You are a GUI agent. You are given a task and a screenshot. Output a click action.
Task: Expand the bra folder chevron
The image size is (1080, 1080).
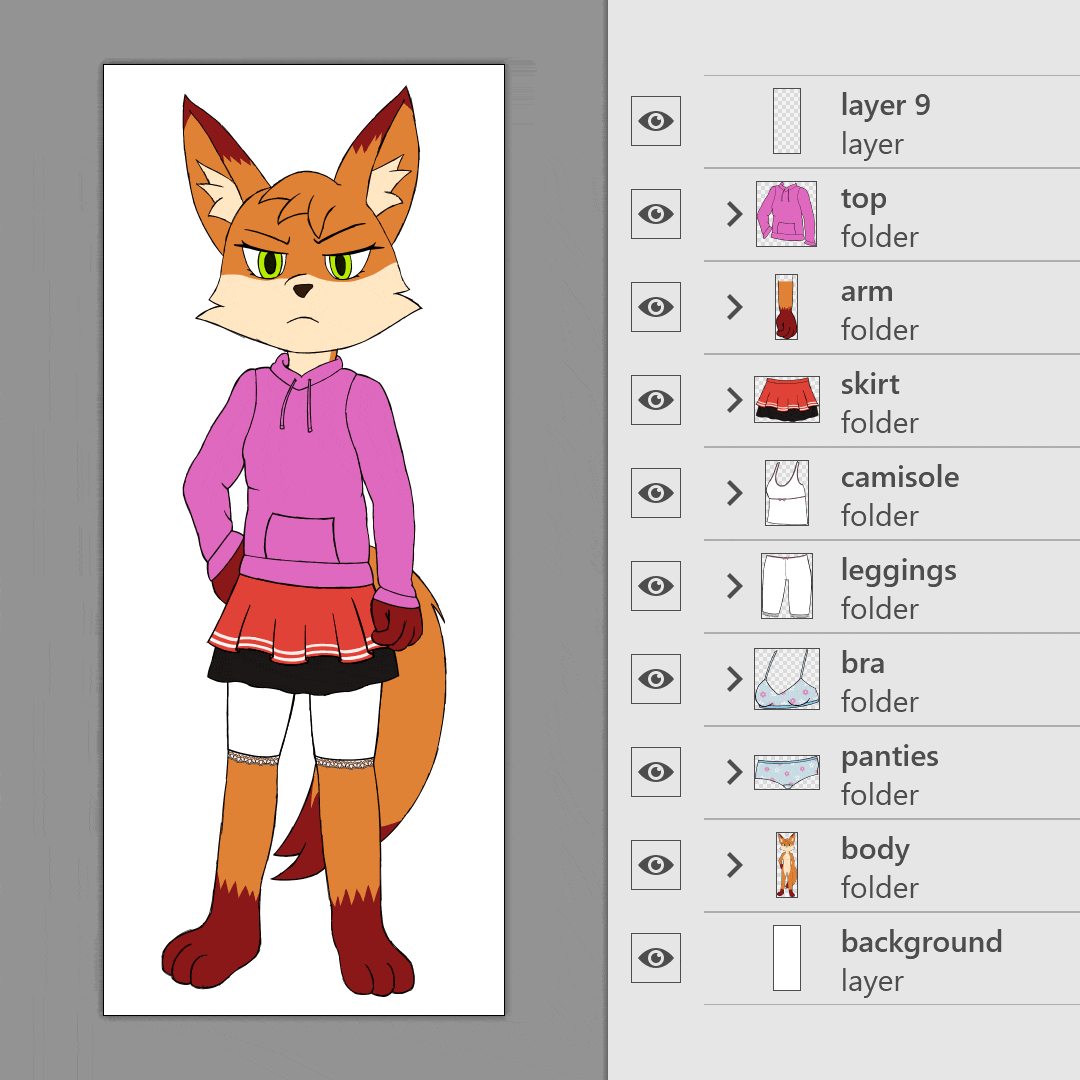(x=734, y=679)
